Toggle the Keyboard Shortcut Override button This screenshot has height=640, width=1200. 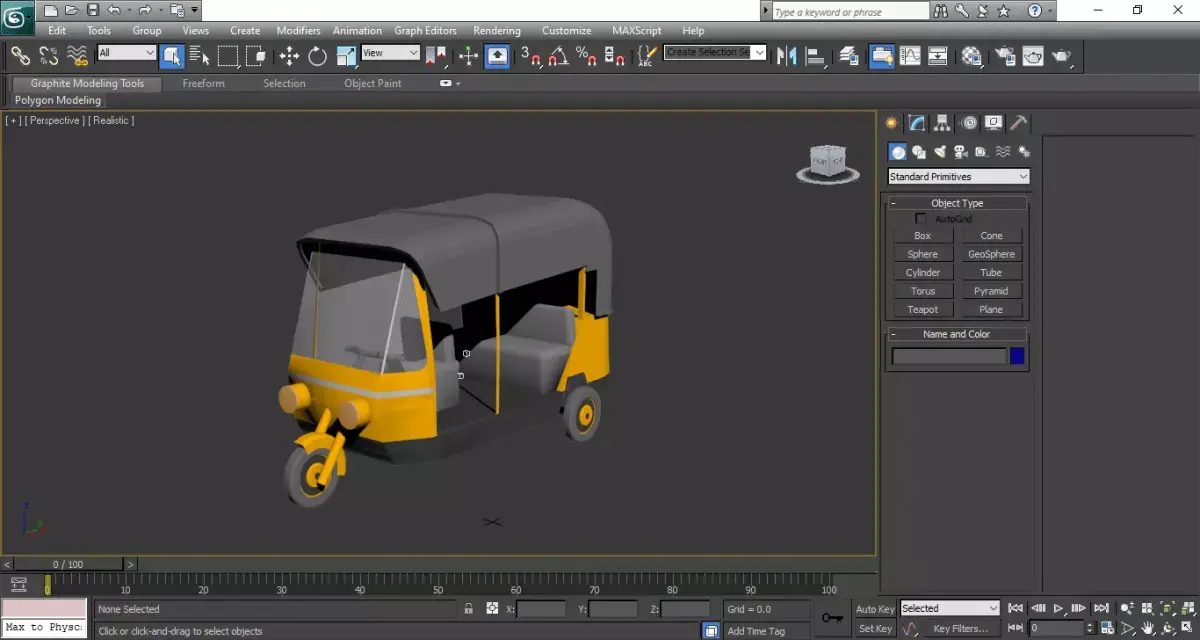pos(497,55)
